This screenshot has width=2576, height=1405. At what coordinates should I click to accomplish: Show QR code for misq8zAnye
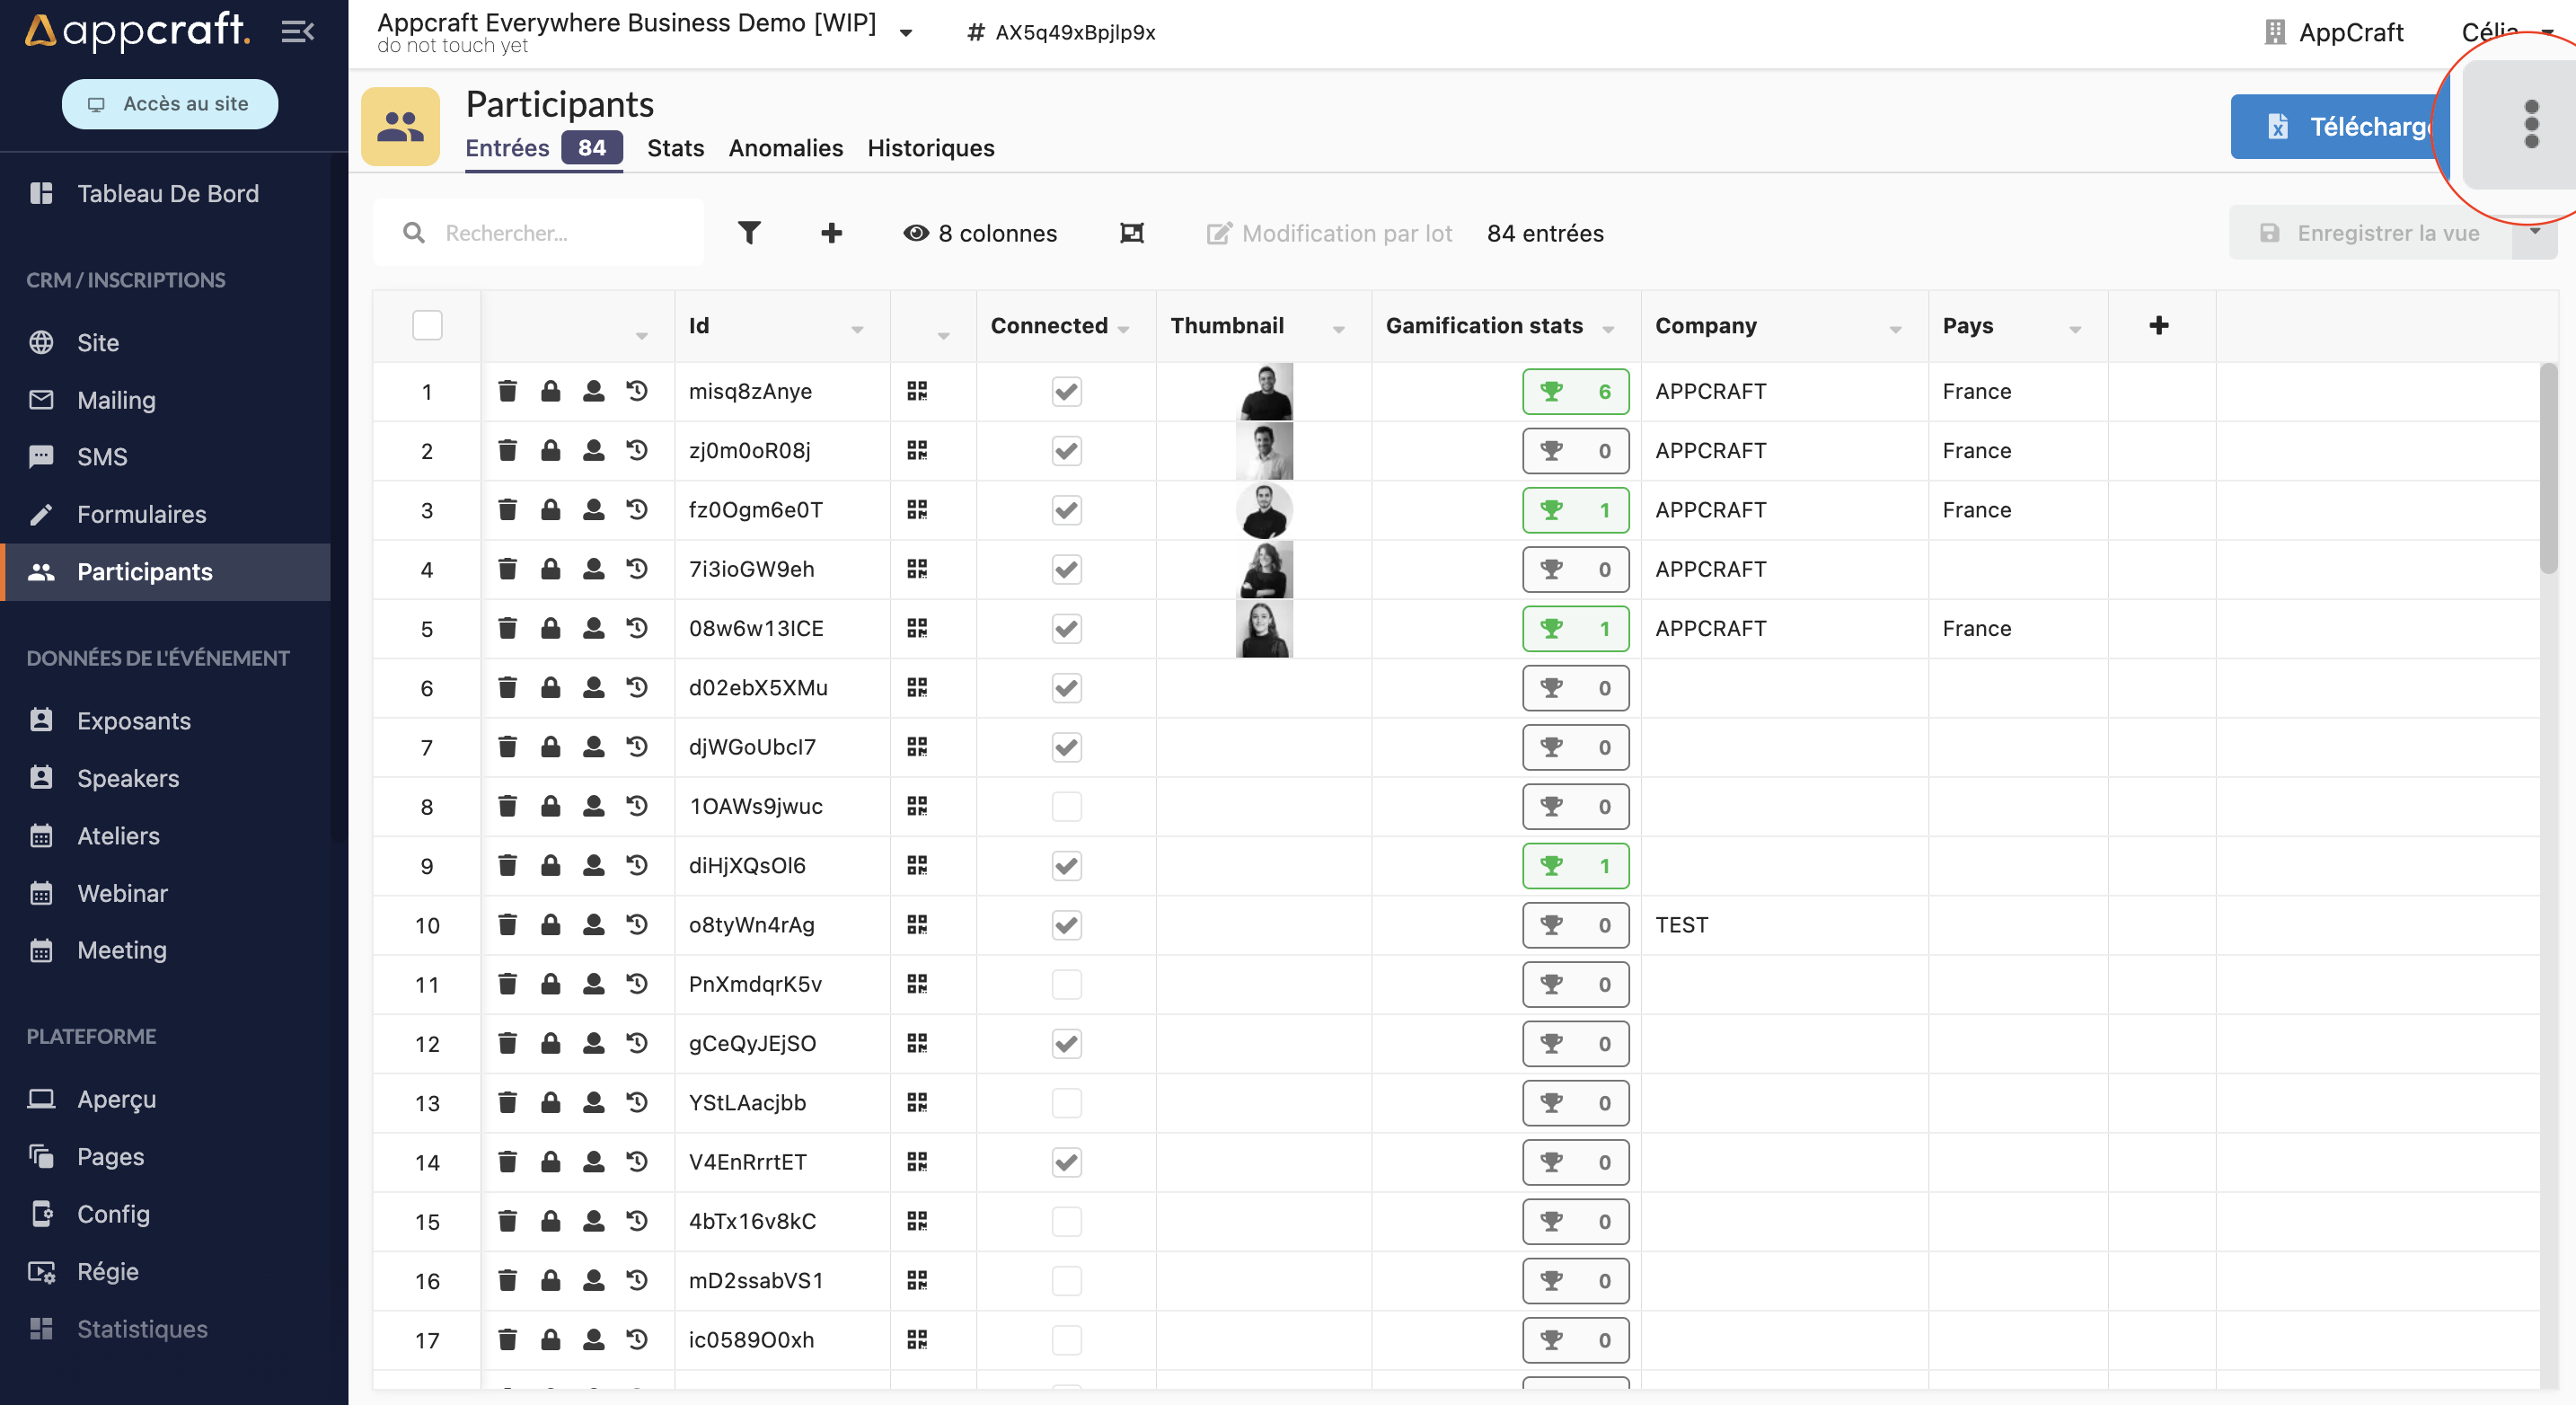coord(917,391)
